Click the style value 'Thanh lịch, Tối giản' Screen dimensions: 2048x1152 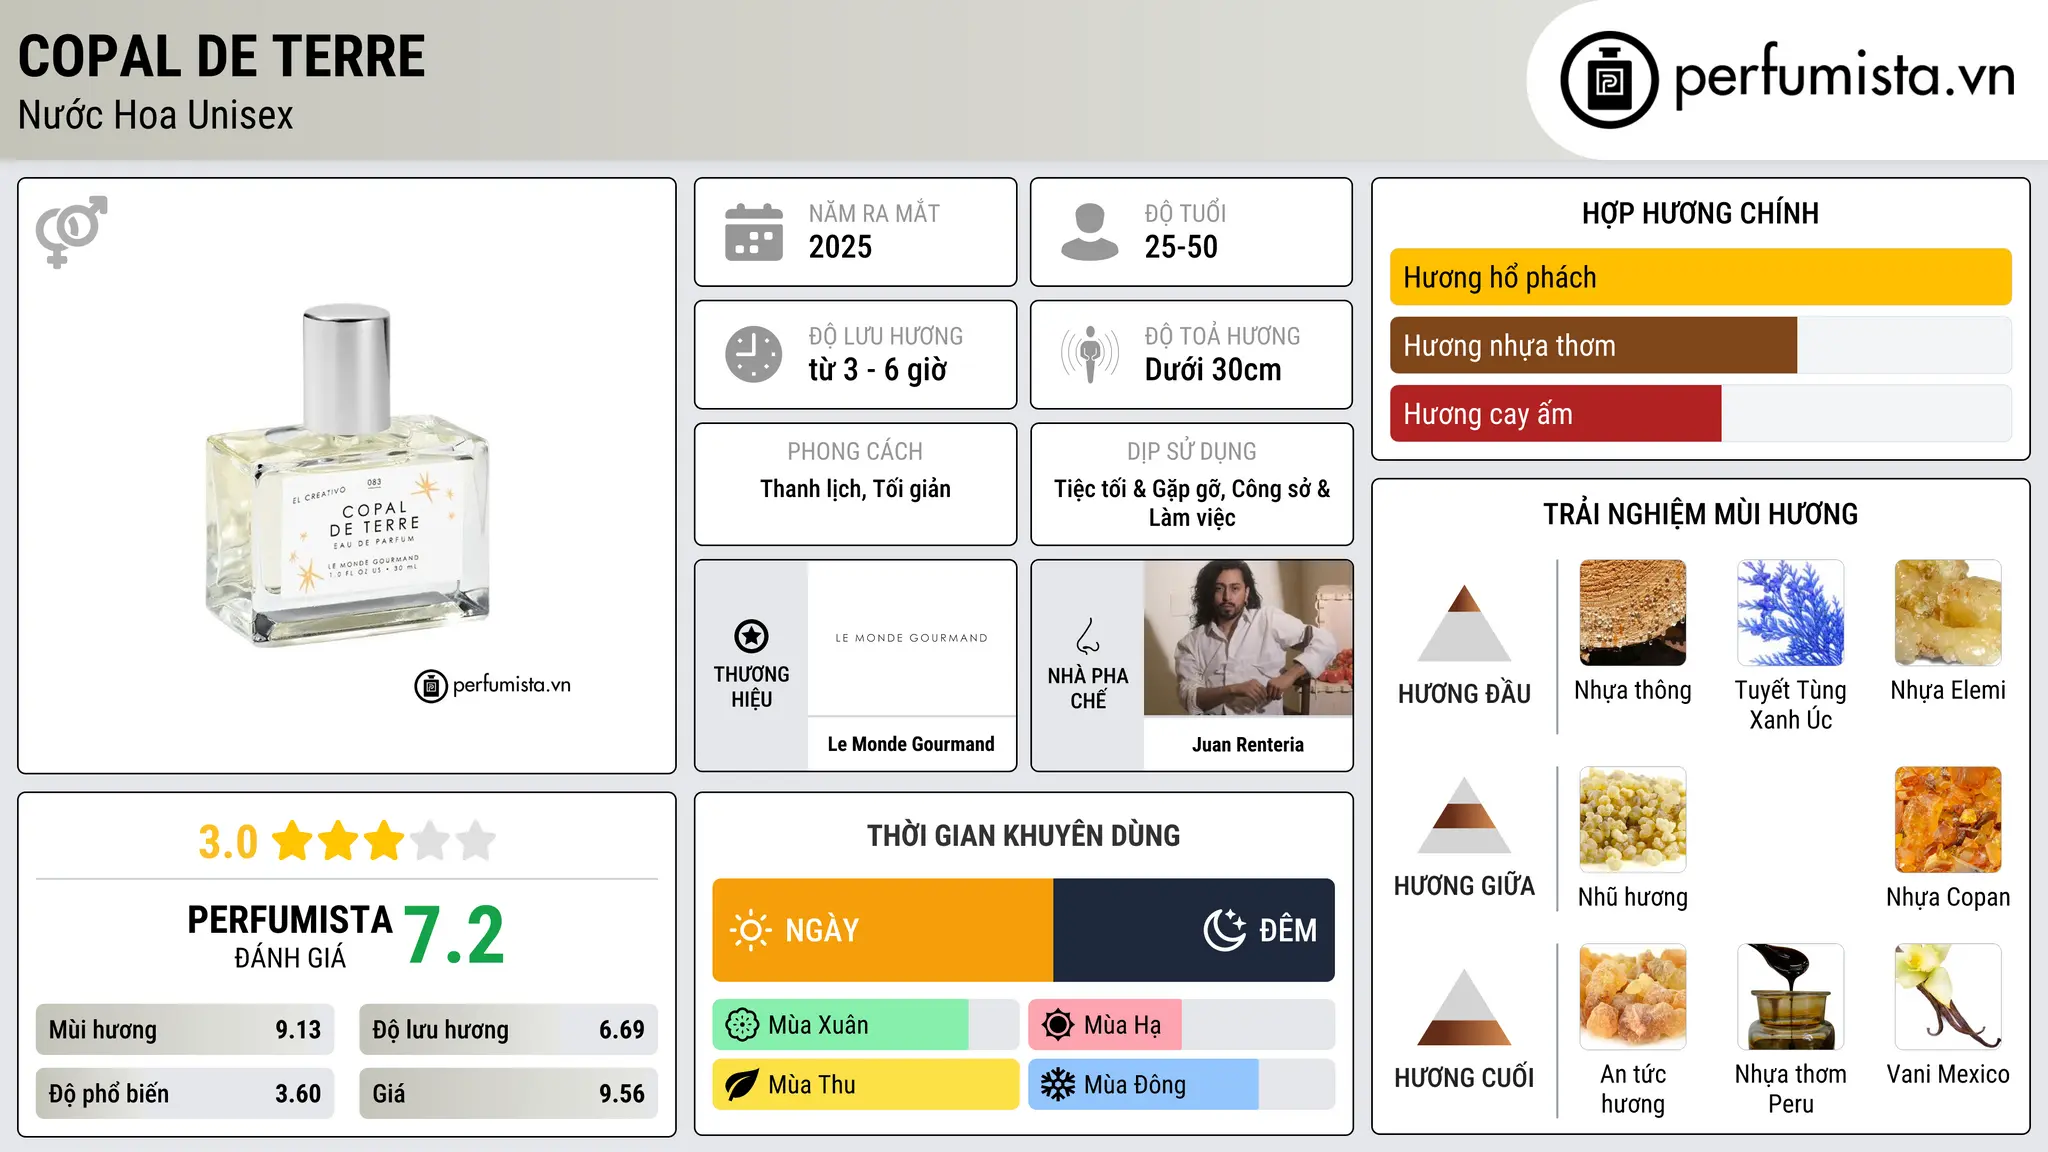point(856,489)
